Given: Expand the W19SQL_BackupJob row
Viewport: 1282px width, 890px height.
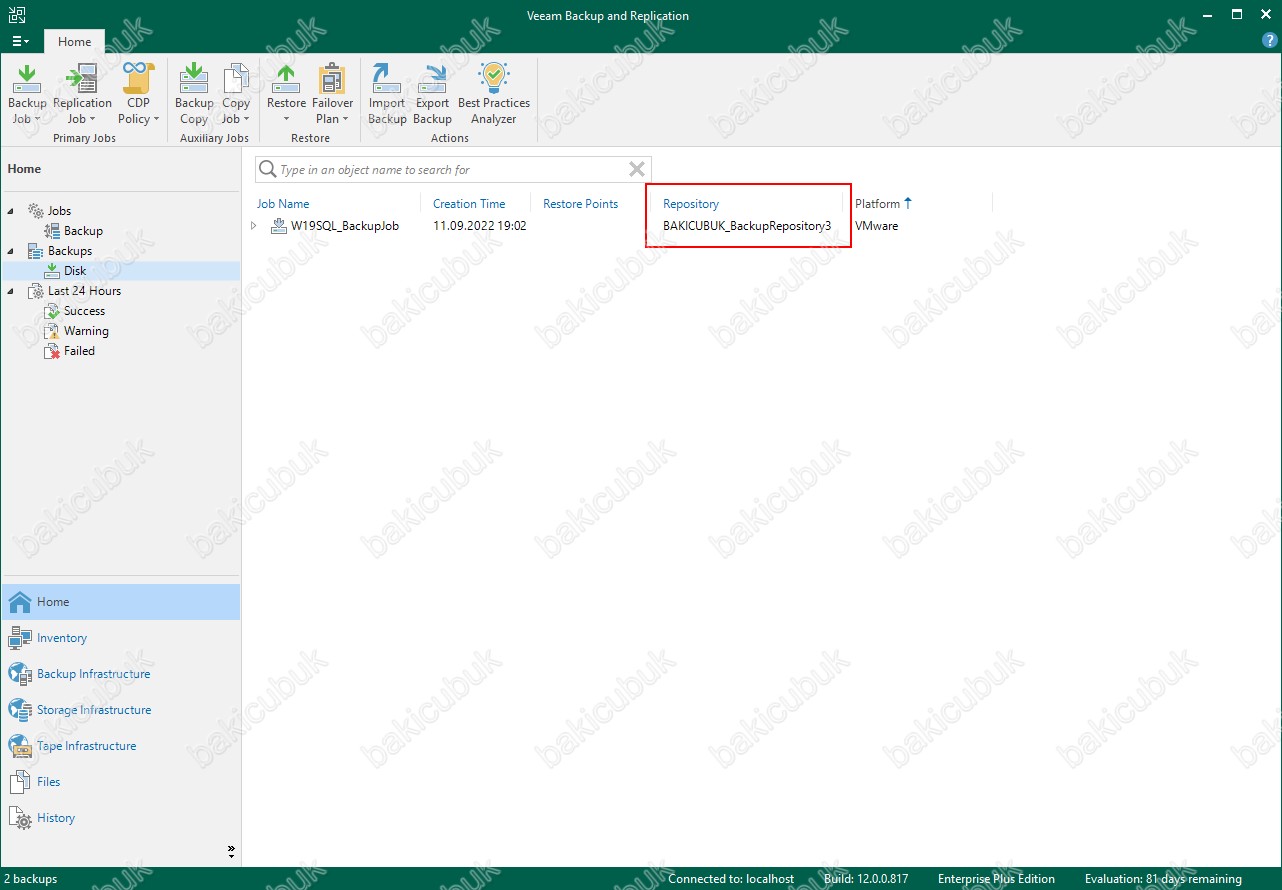Looking at the screenshot, I should click(254, 226).
